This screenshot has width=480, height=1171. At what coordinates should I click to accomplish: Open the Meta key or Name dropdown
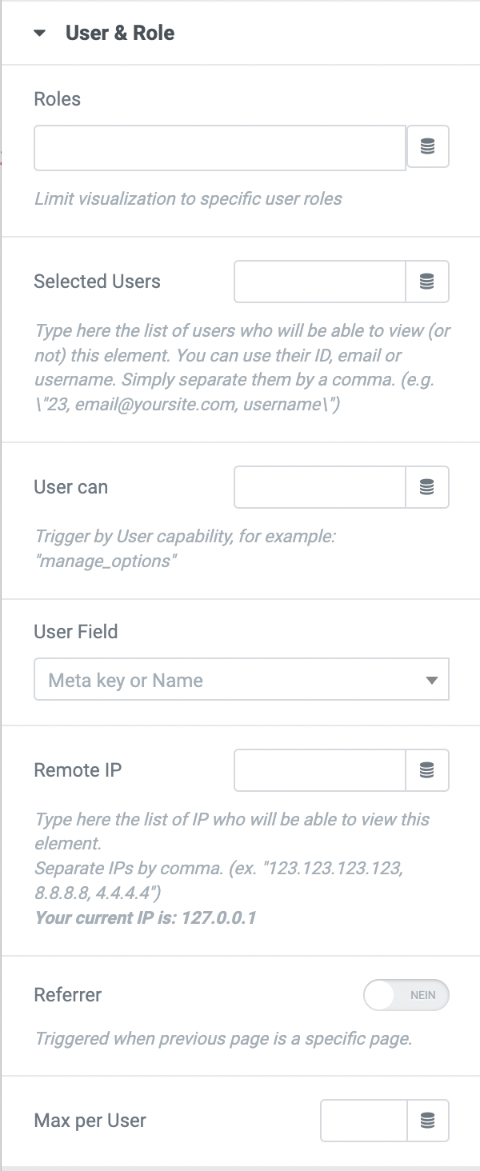[241, 680]
